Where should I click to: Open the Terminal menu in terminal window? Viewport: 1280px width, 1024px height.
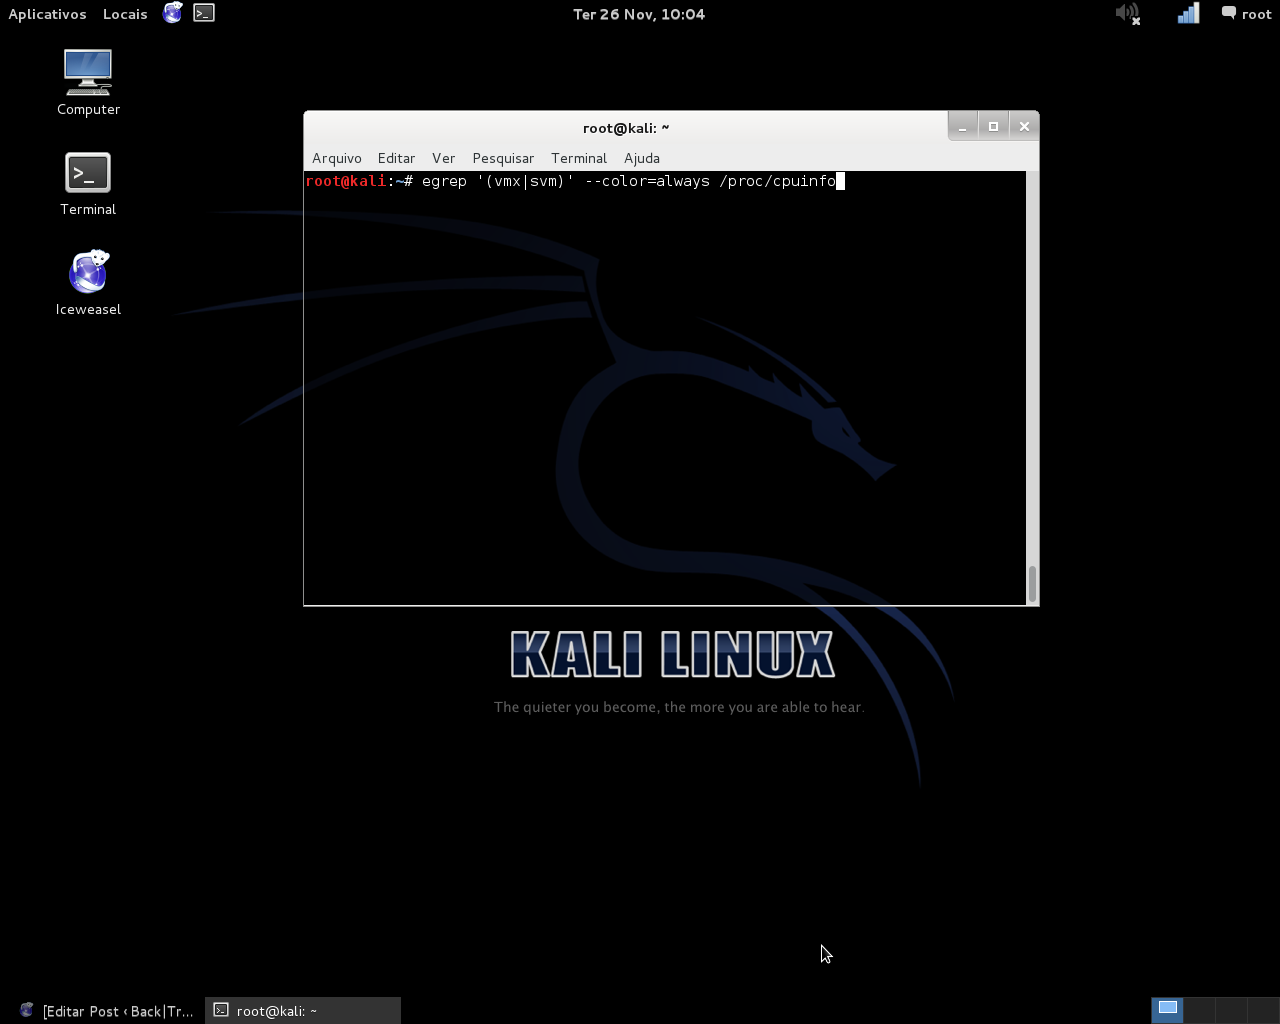click(579, 158)
